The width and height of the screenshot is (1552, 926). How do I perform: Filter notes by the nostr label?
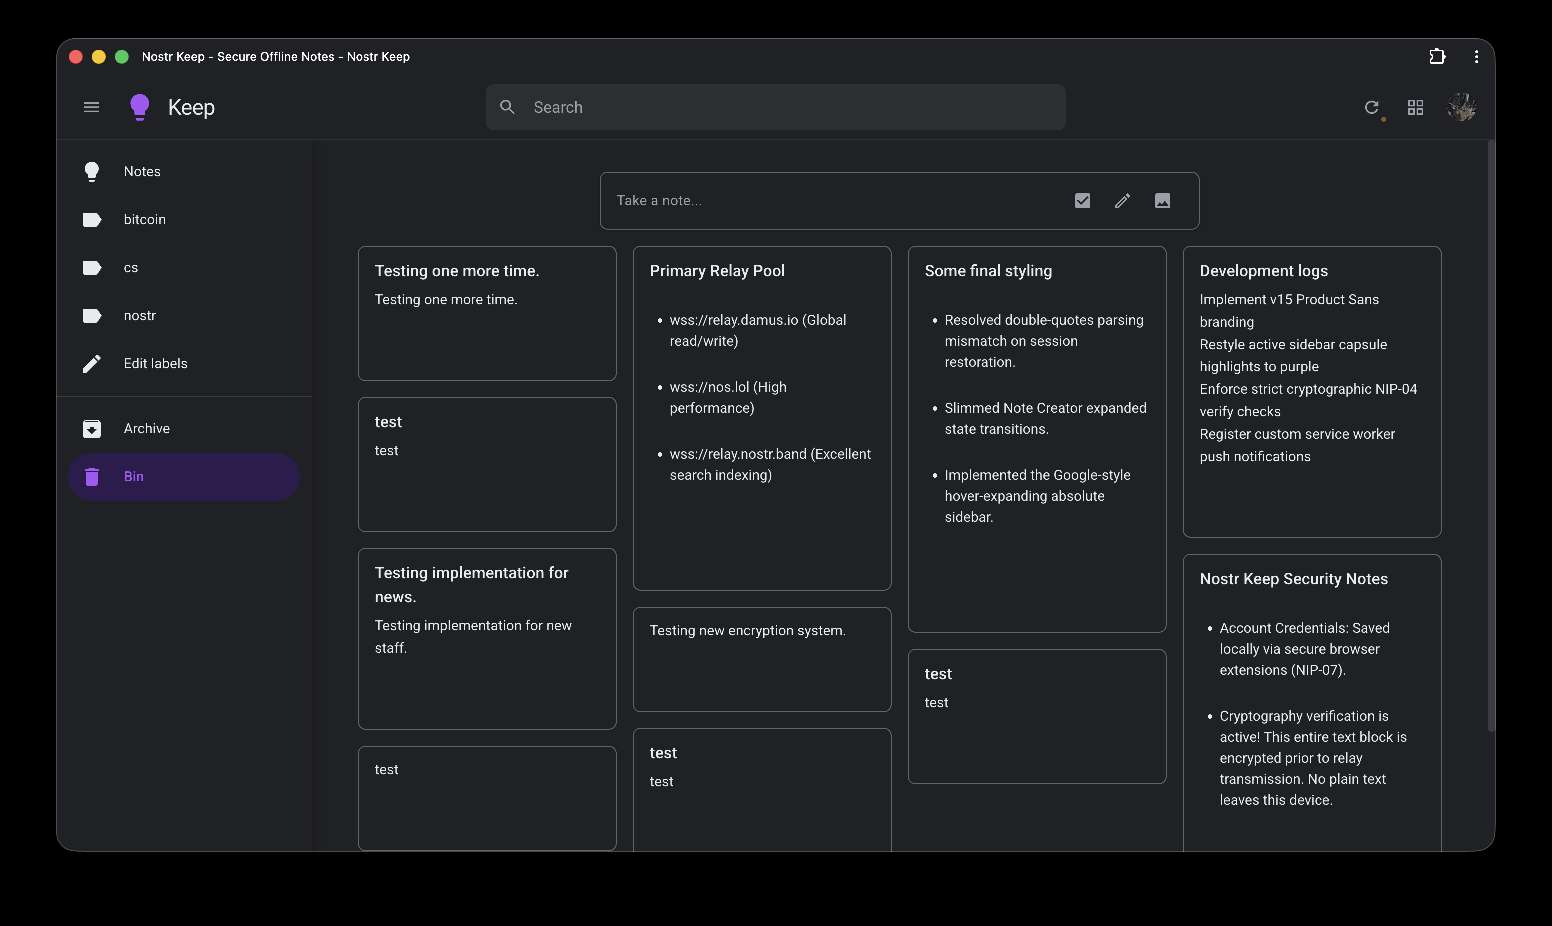[184, 316]
